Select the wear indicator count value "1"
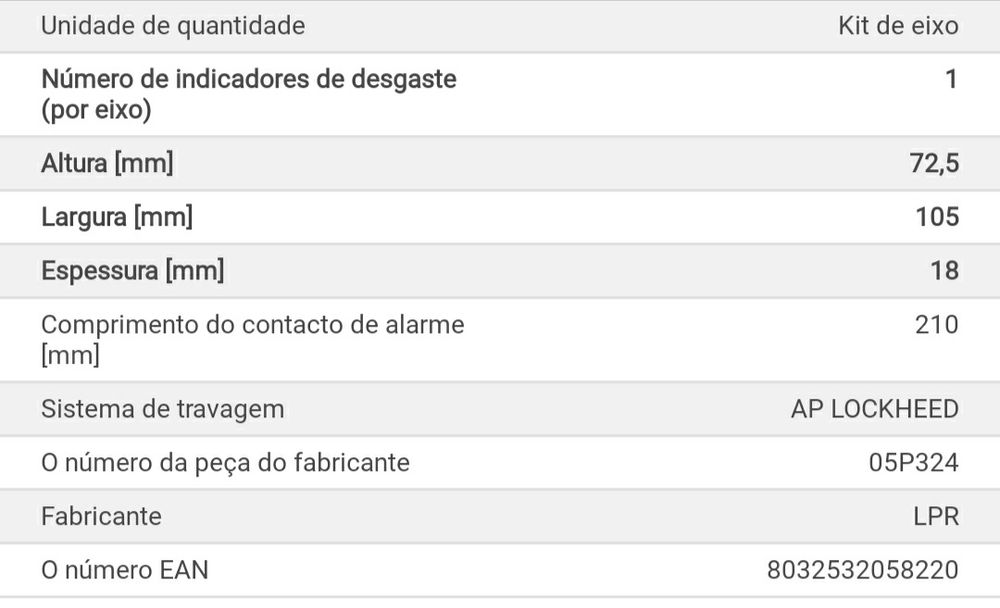 click(x=951, y=79)
